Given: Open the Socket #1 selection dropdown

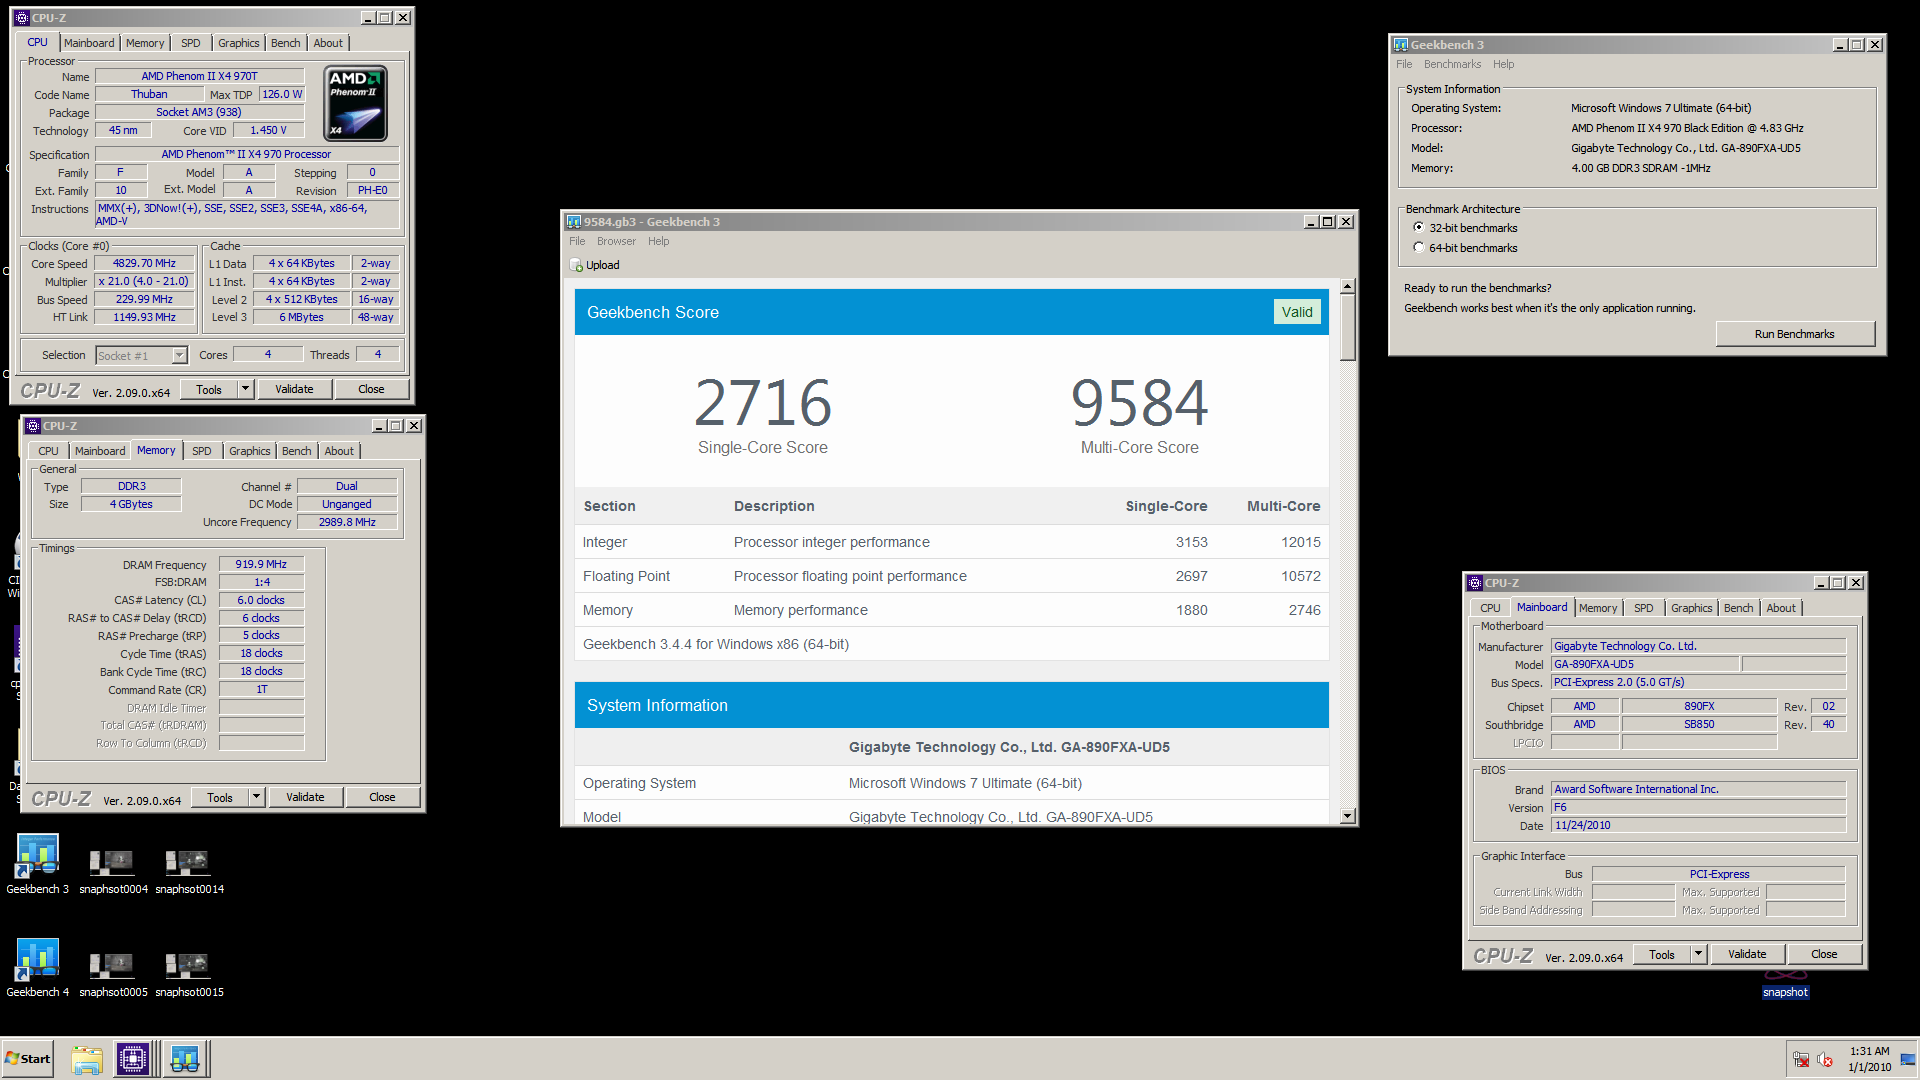Looking at the screenshot, I should 179,356.
